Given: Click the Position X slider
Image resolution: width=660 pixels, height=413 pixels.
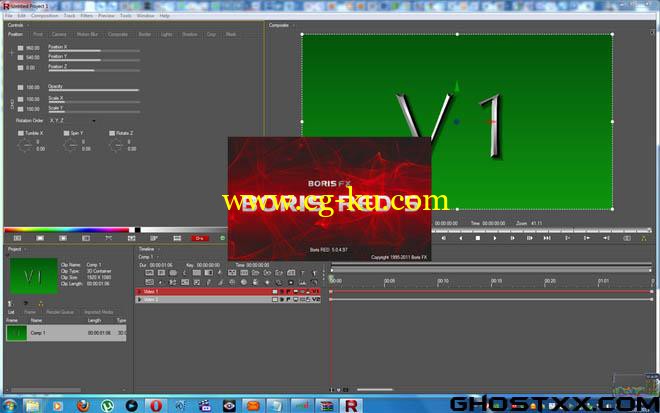Looking at the screenshot, I should (93, 51).
